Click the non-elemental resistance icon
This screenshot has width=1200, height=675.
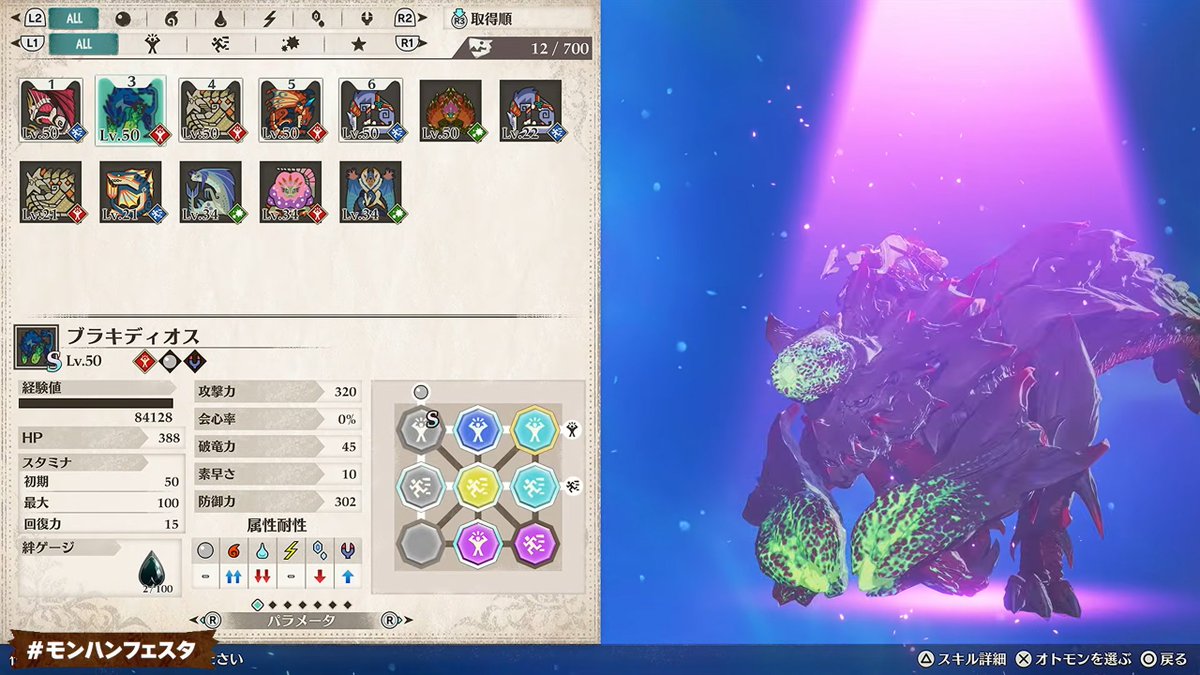(205, 551)
